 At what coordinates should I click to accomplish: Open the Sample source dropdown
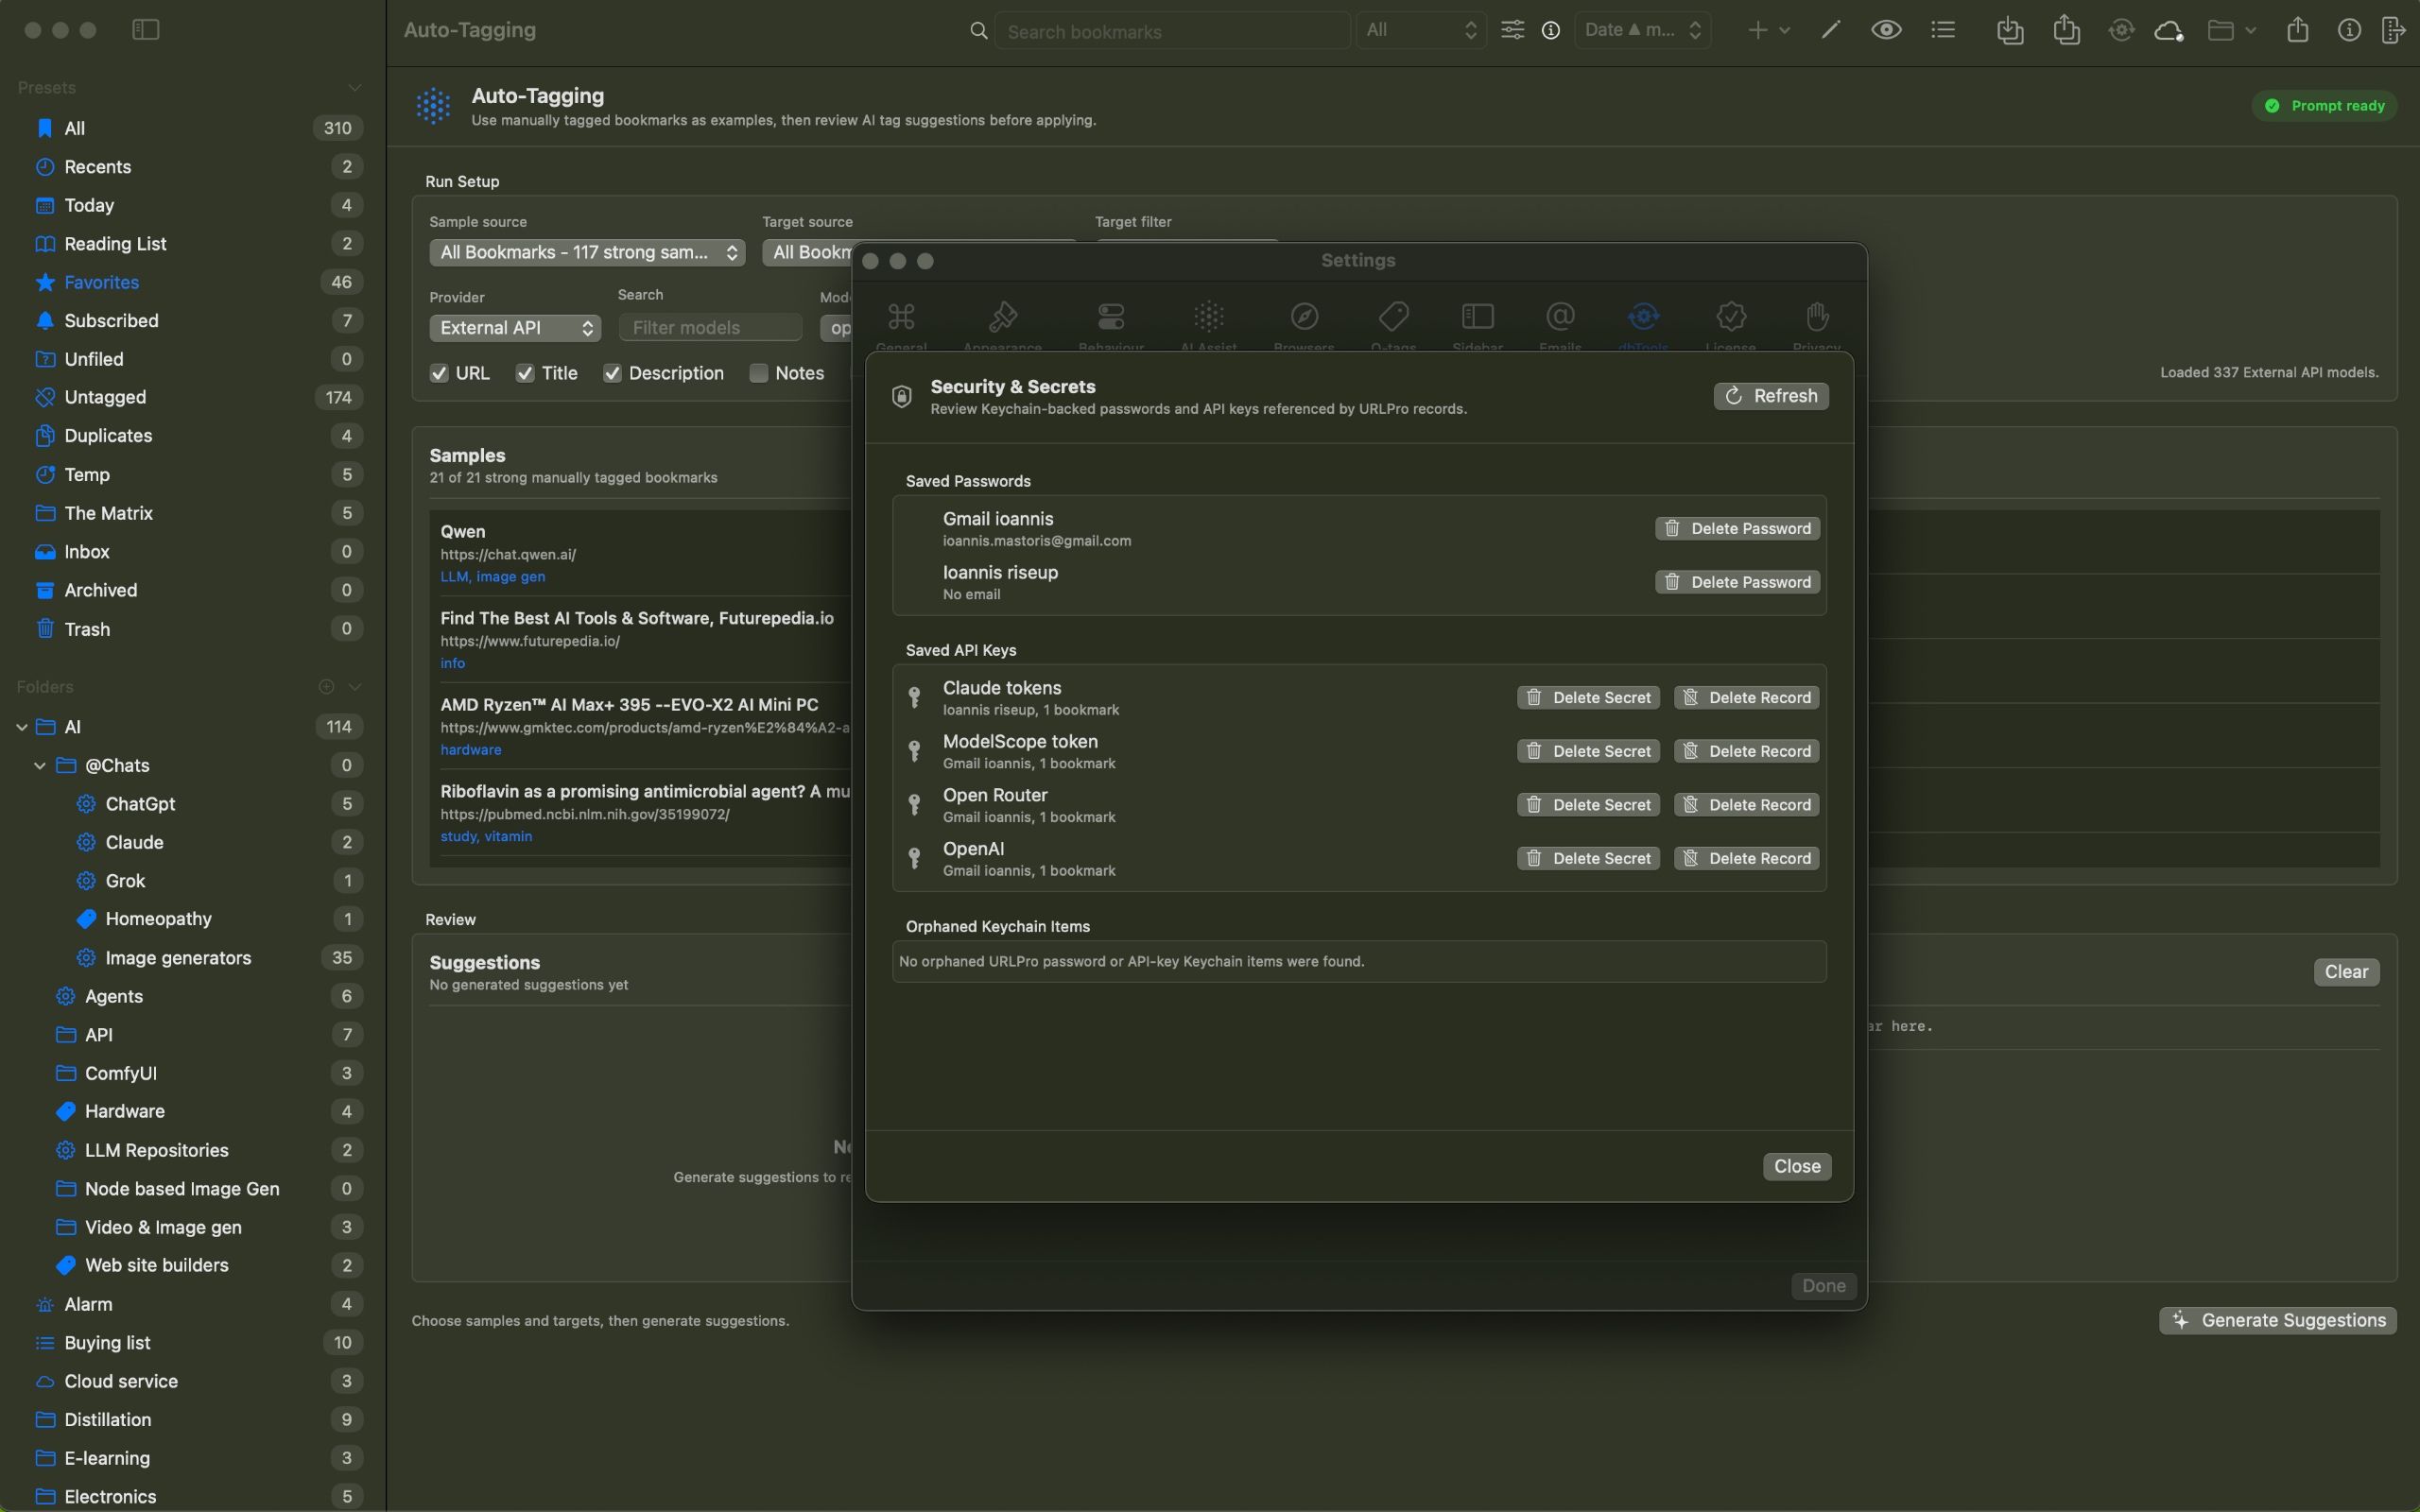click(x=587, y=253)
